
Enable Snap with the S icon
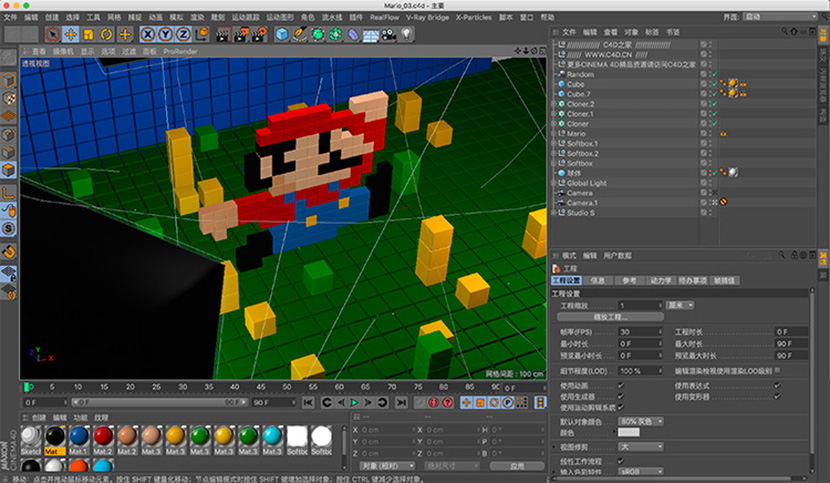coord(8,229)
